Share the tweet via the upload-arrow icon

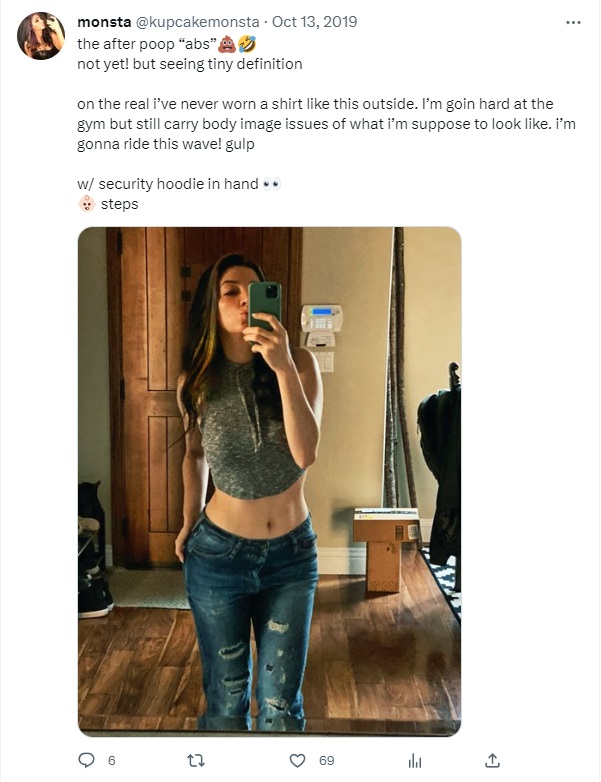coord(492,760)
